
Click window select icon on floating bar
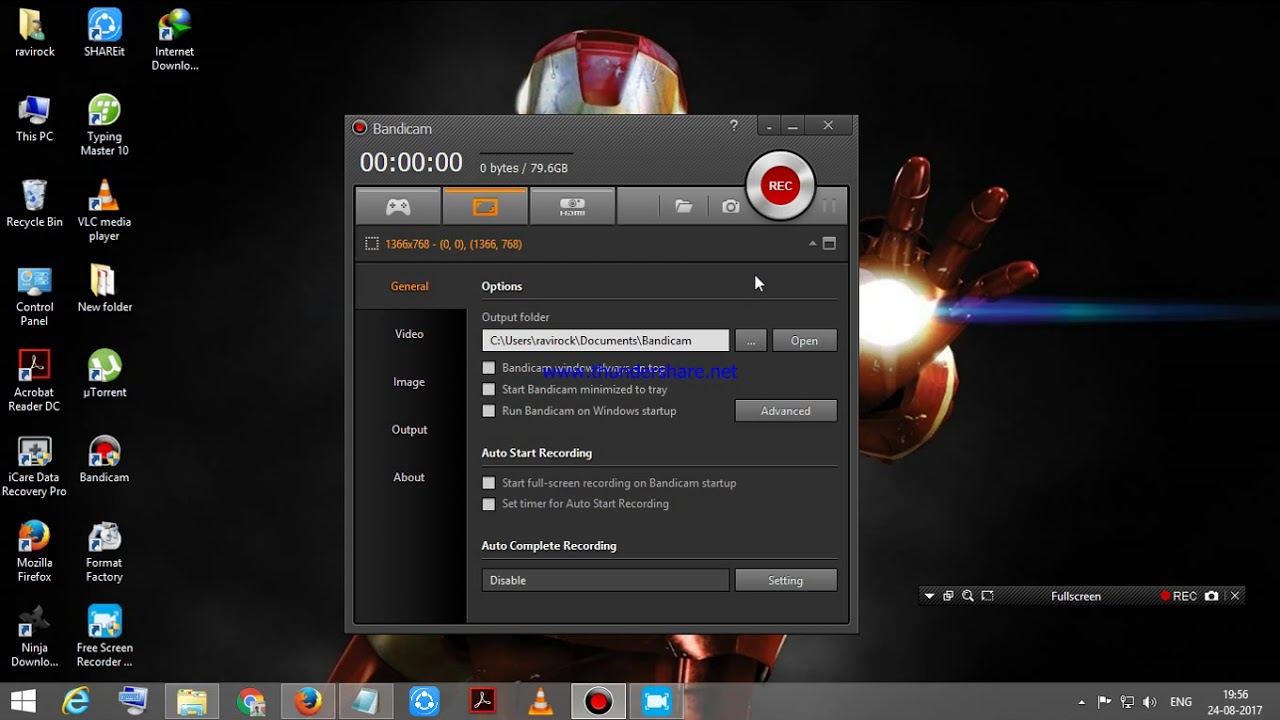pyautogui.click(x=948, y=596)
